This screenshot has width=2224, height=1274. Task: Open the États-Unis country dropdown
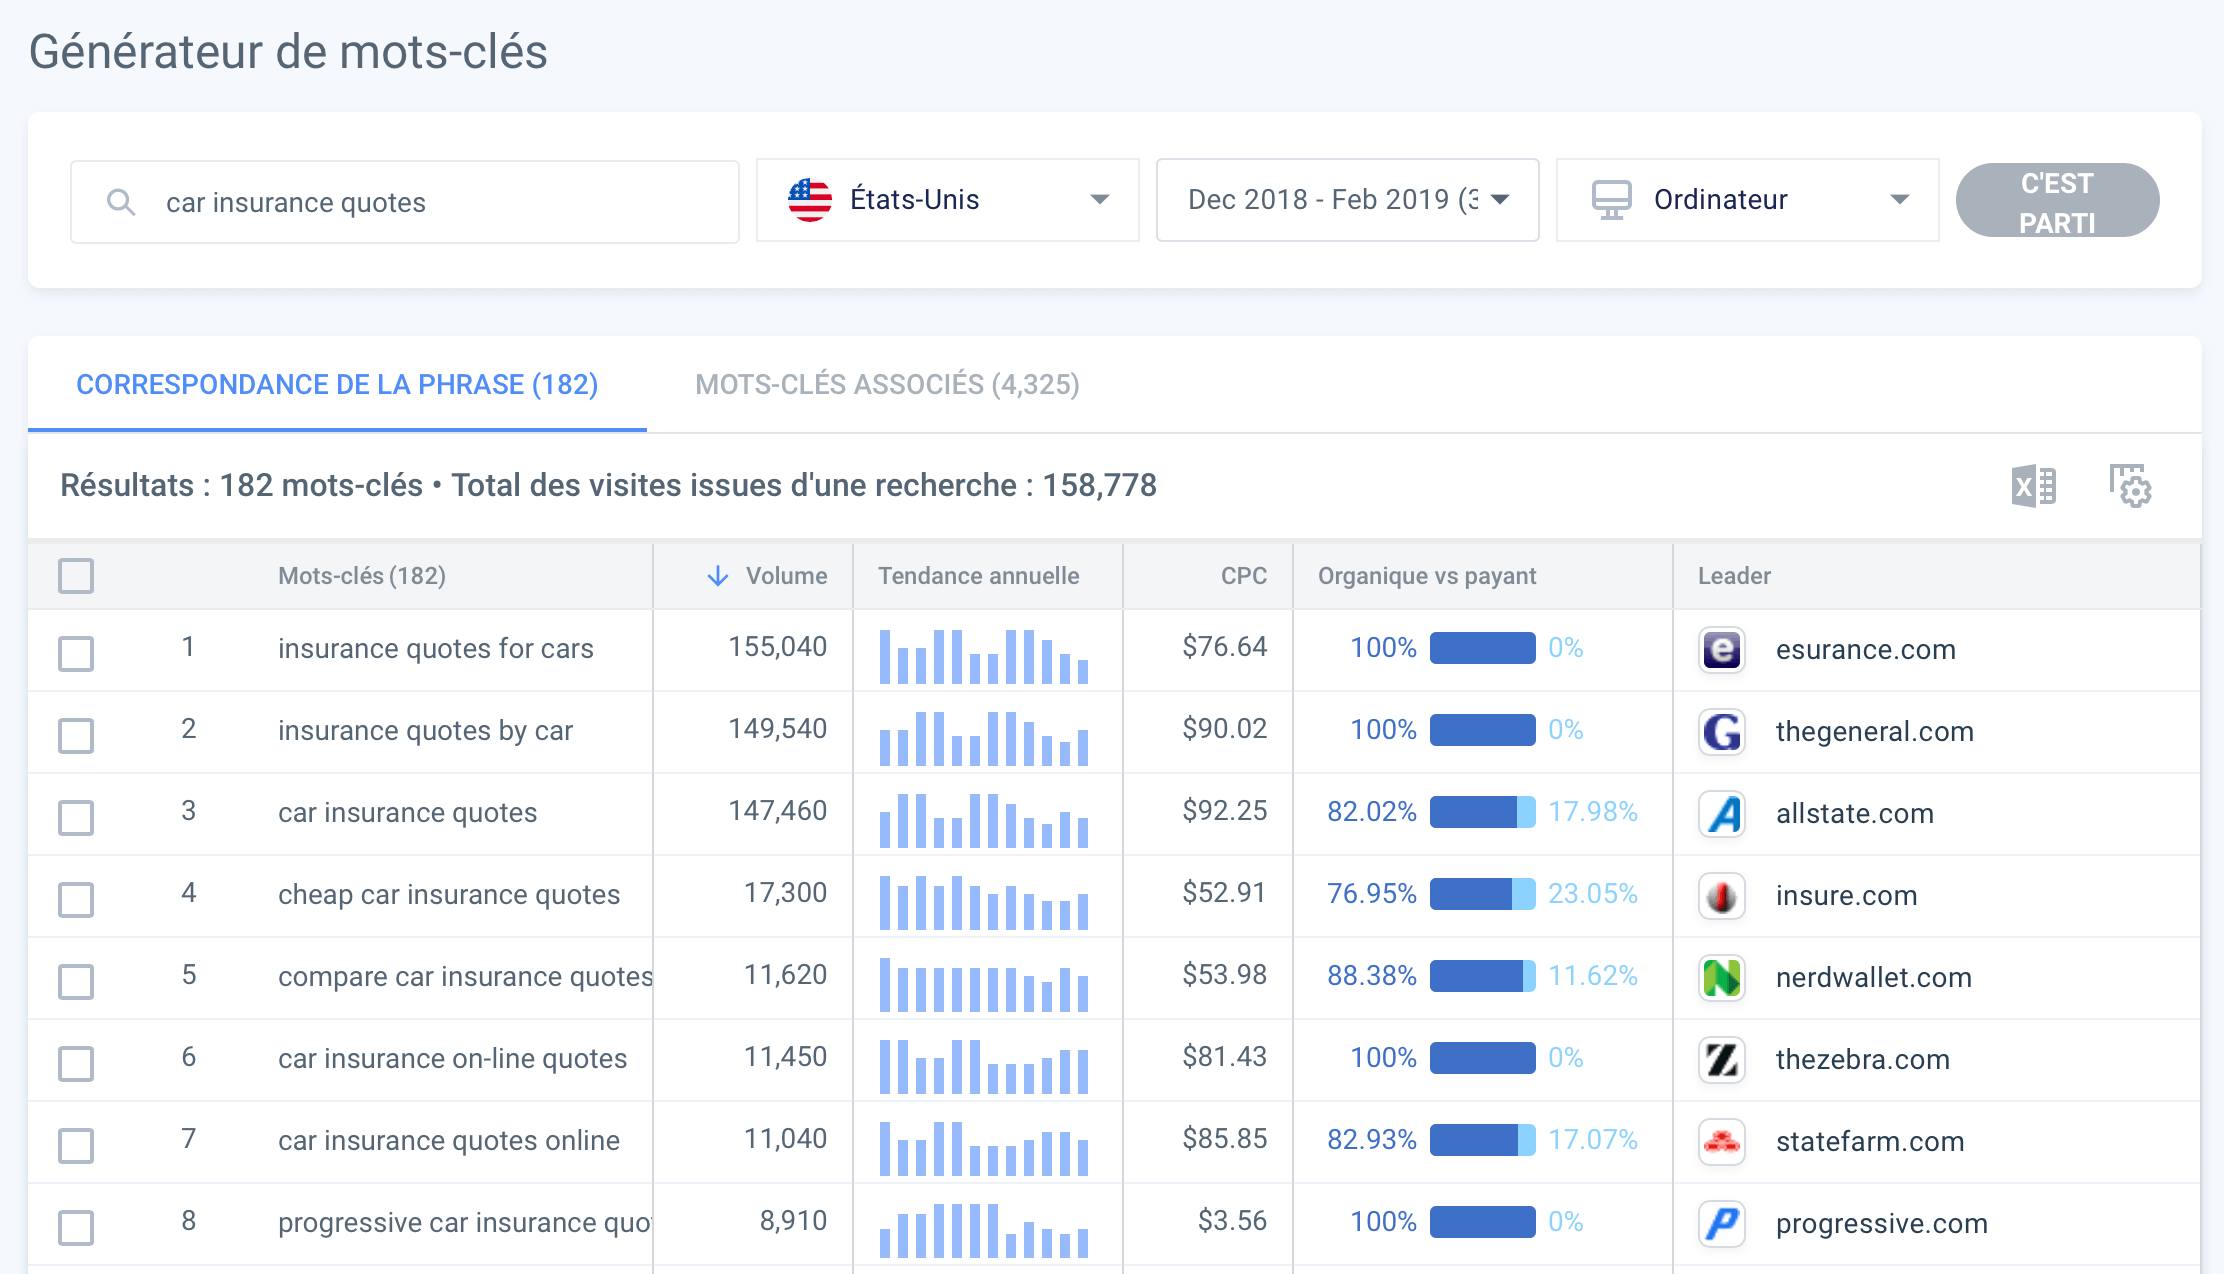[x=1100, y=199]
